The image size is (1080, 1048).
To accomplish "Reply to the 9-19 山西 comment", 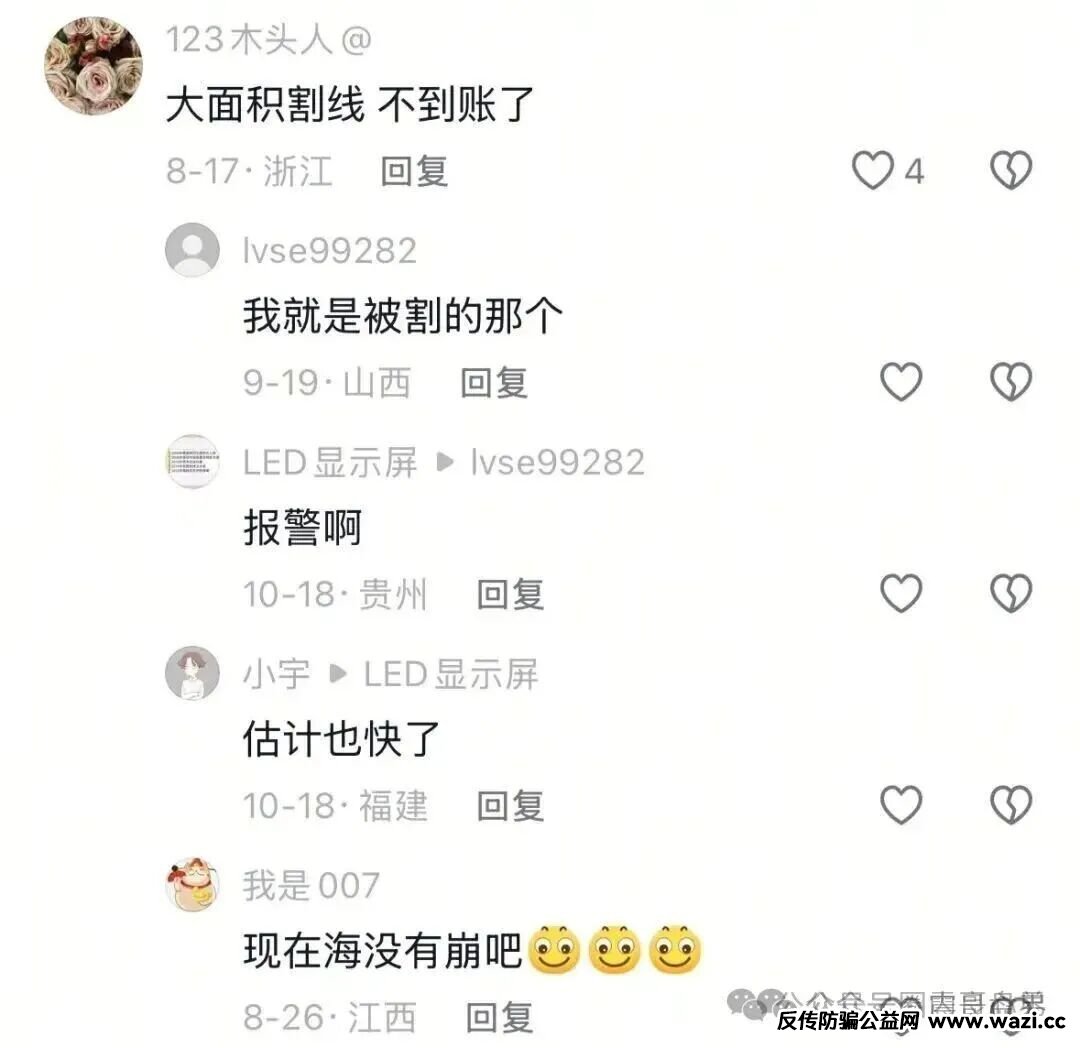I will (495, 382).
